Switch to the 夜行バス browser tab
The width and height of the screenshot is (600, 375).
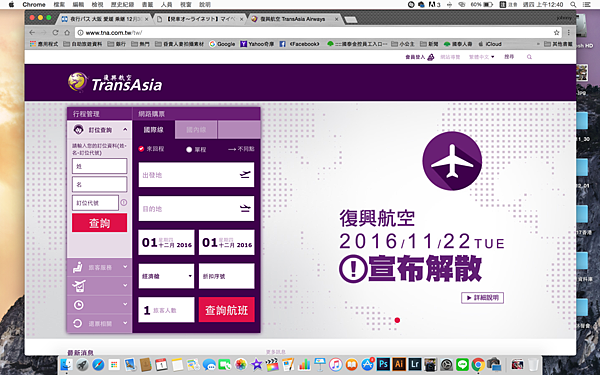tap(103, 19)
